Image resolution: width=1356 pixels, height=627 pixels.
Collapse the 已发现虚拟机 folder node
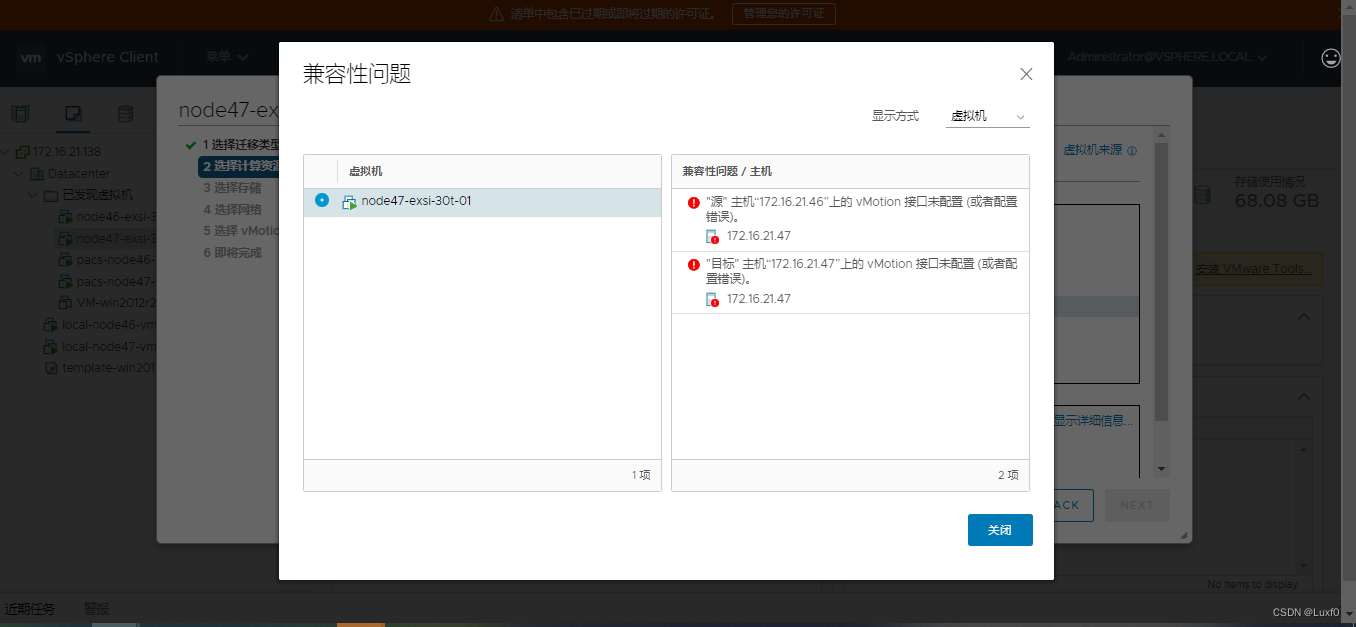(x=33, y=195)
